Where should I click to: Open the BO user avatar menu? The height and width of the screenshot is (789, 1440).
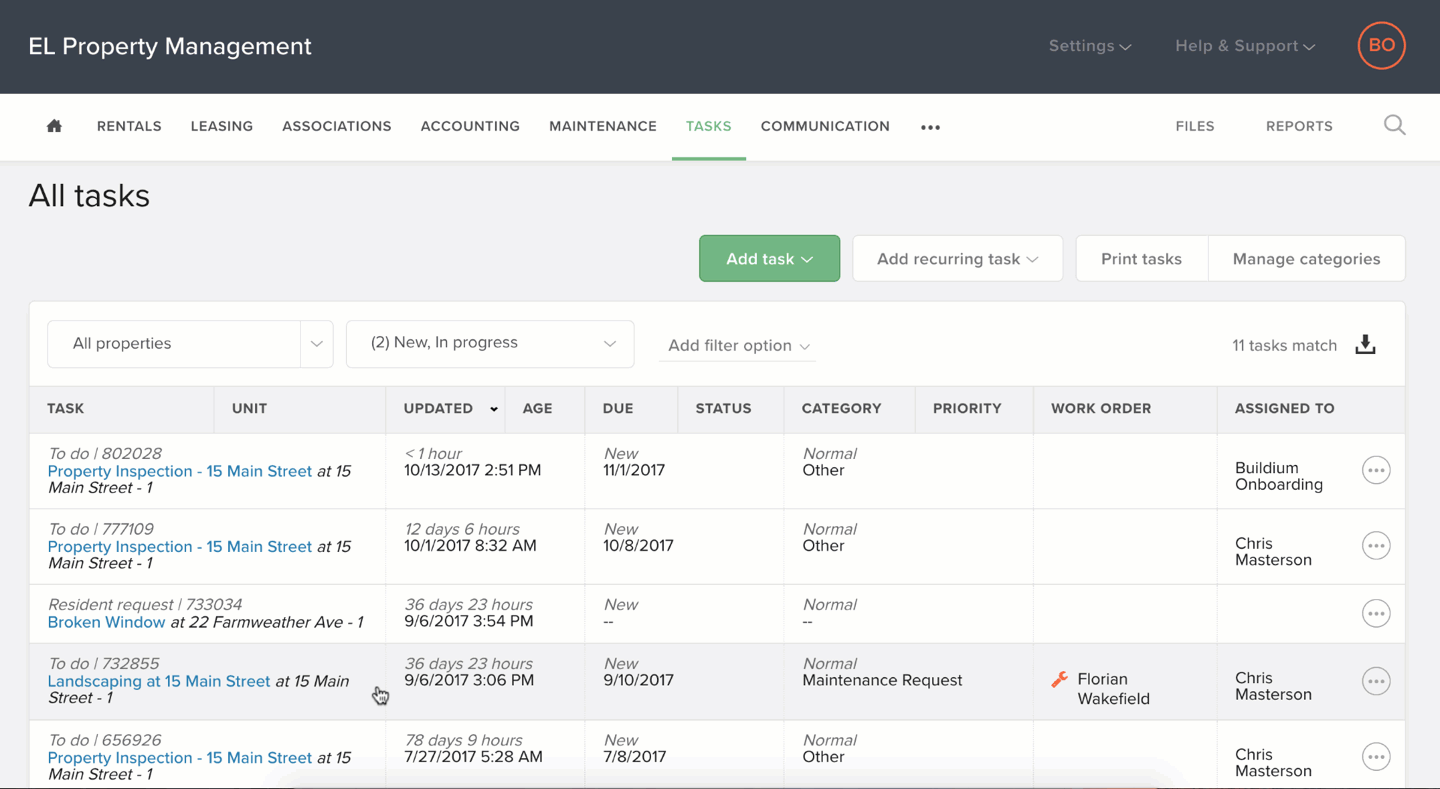(1381, 46)
